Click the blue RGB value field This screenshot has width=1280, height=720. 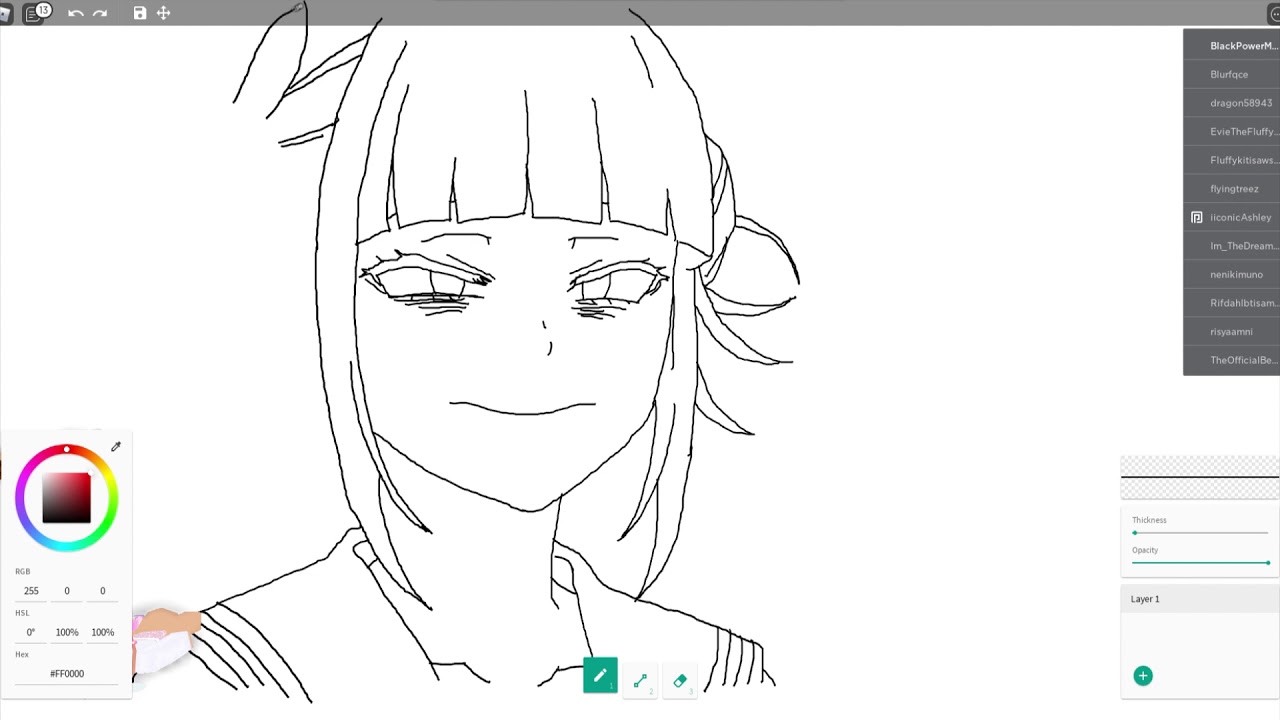(102, 591)
